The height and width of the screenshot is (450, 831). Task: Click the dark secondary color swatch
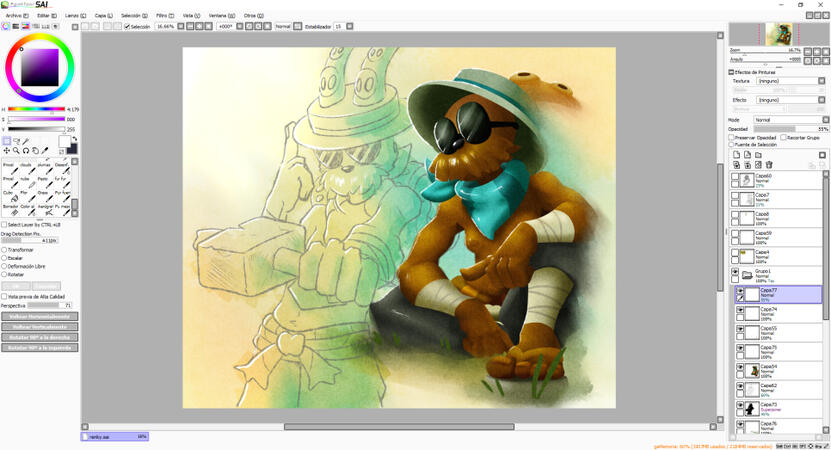click(73, 149)
